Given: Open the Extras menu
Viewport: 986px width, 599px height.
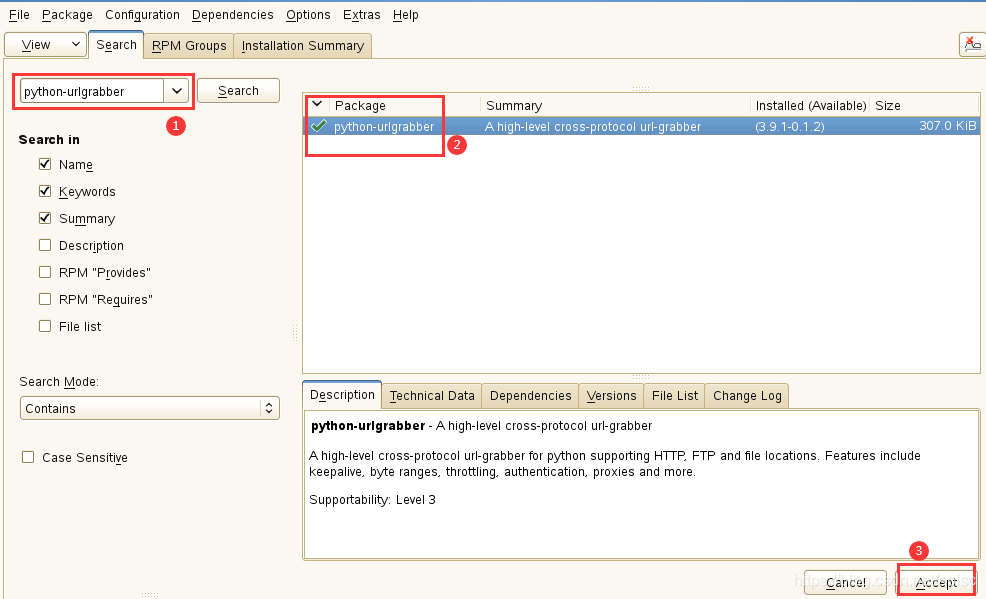Looking at the screenshot, I should click(x=362, y=14).
